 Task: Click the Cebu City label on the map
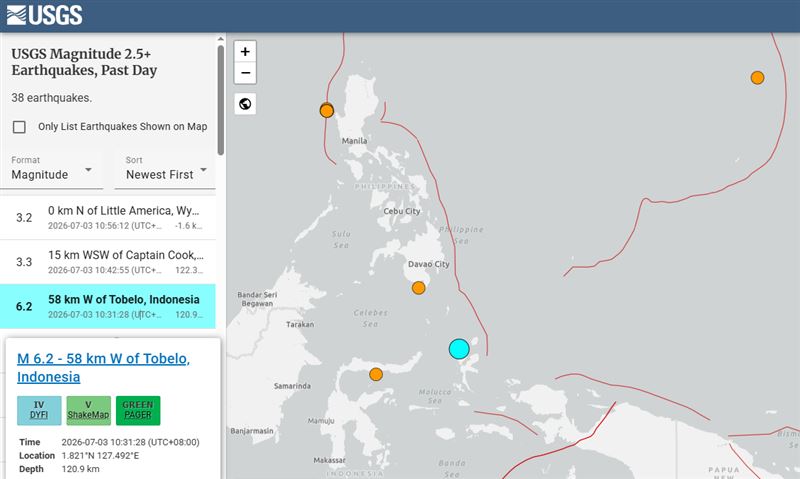402,211
